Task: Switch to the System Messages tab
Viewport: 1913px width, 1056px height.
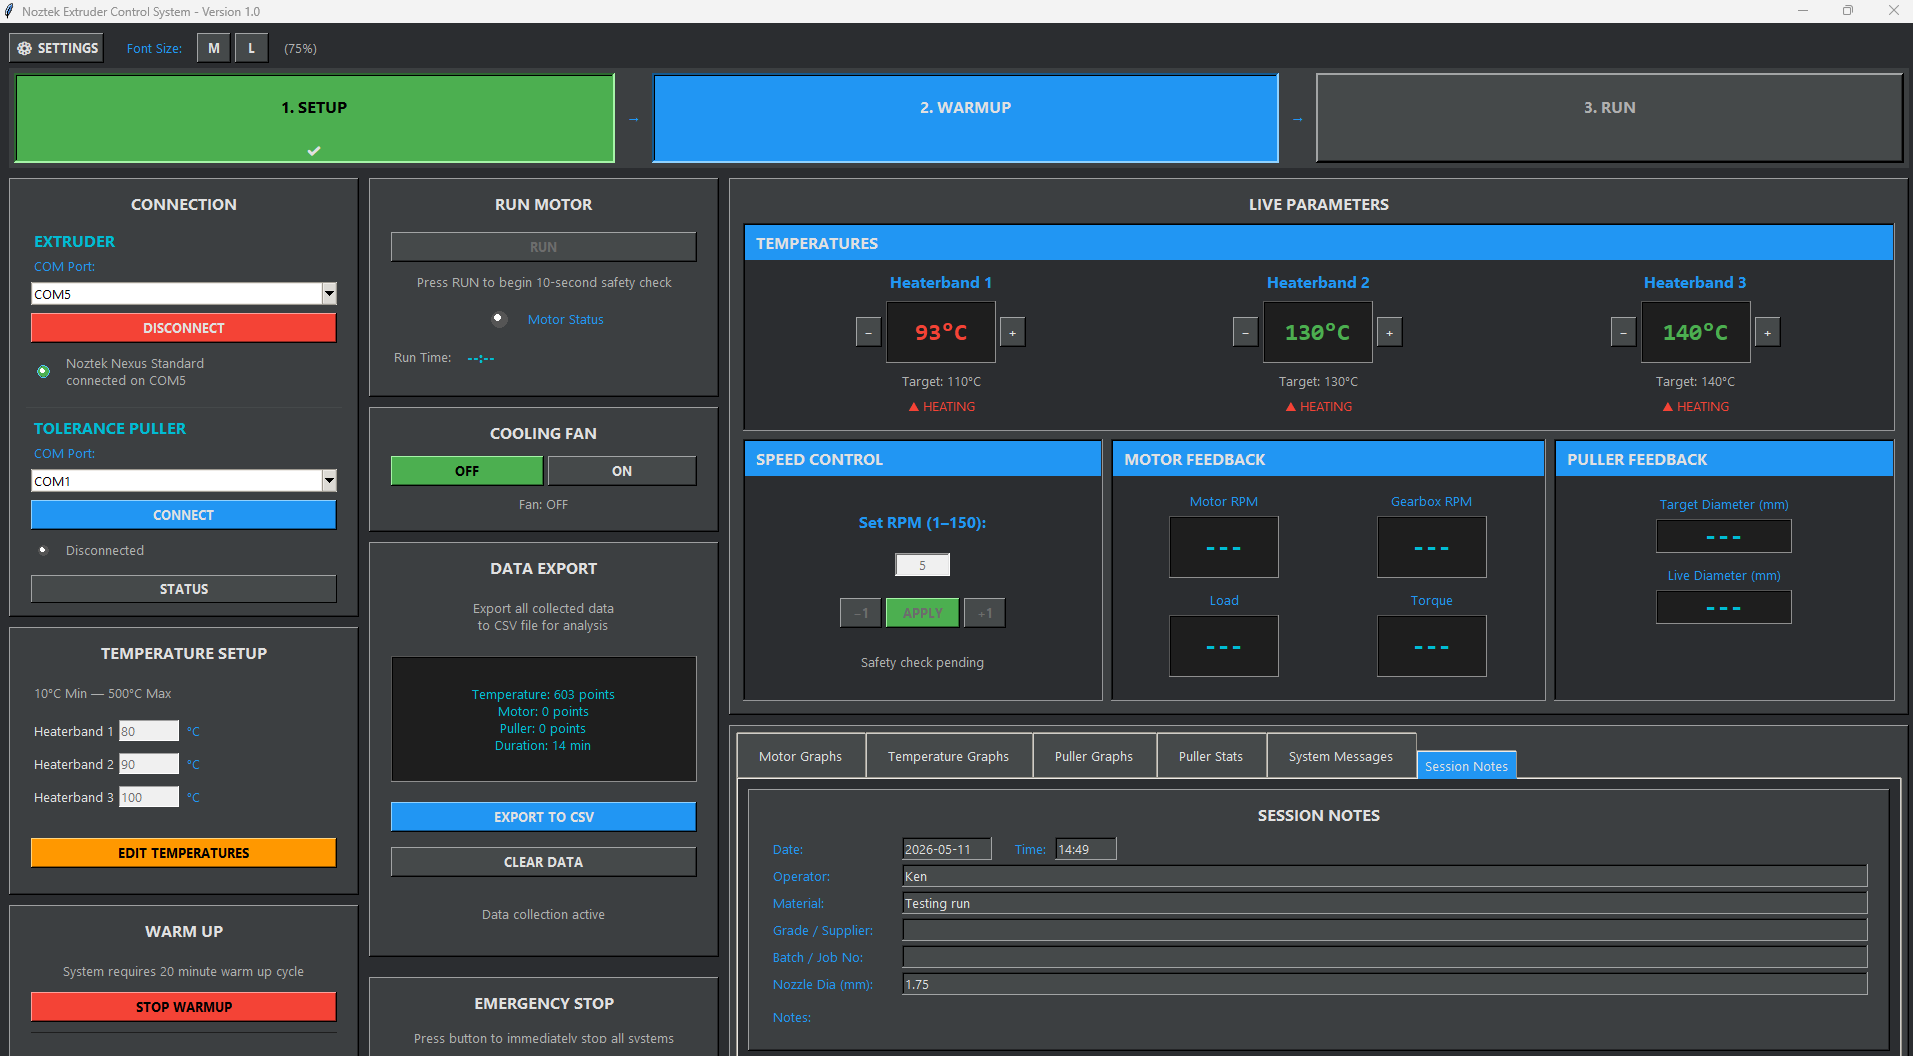Action: 1341,756
